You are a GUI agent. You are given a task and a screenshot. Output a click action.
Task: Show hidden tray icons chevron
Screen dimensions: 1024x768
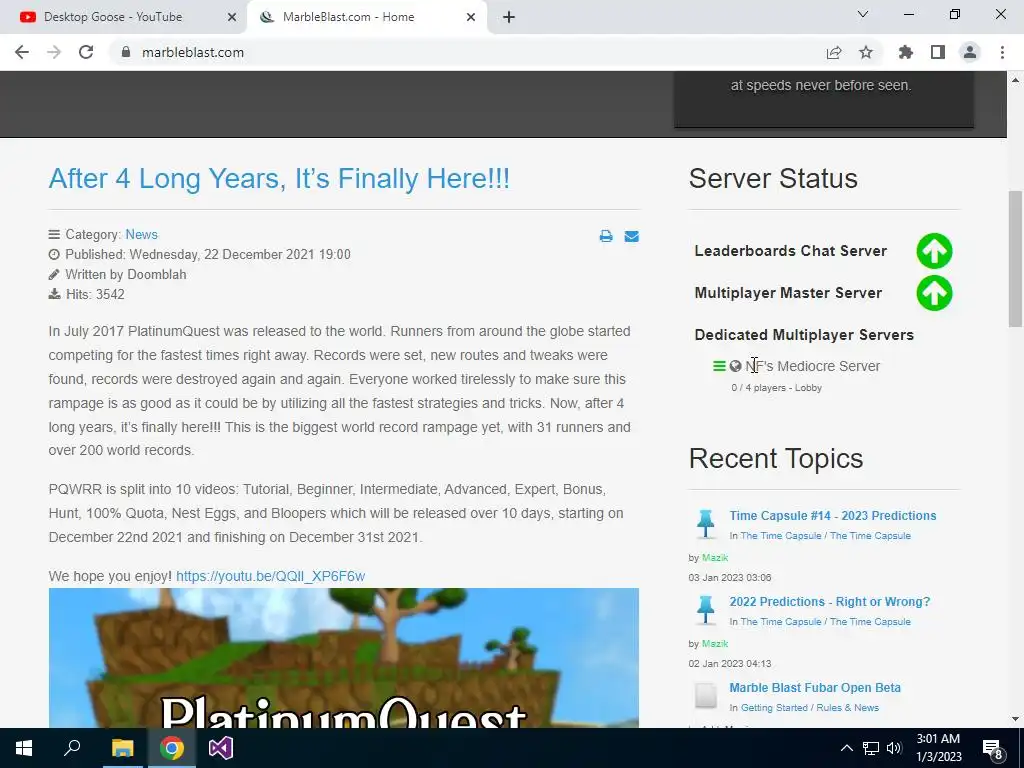(x=846, y=748)
